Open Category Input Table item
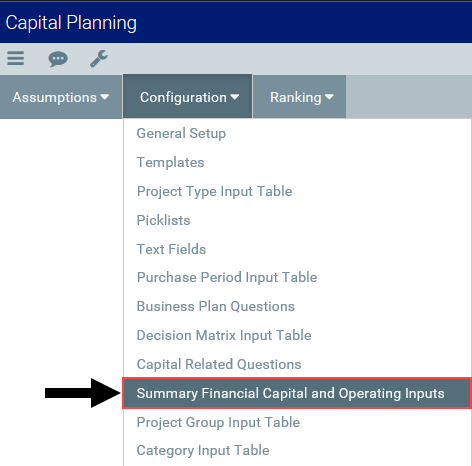Image resolution: width=472 pixels, height=466 pixels. coord(203,450)
